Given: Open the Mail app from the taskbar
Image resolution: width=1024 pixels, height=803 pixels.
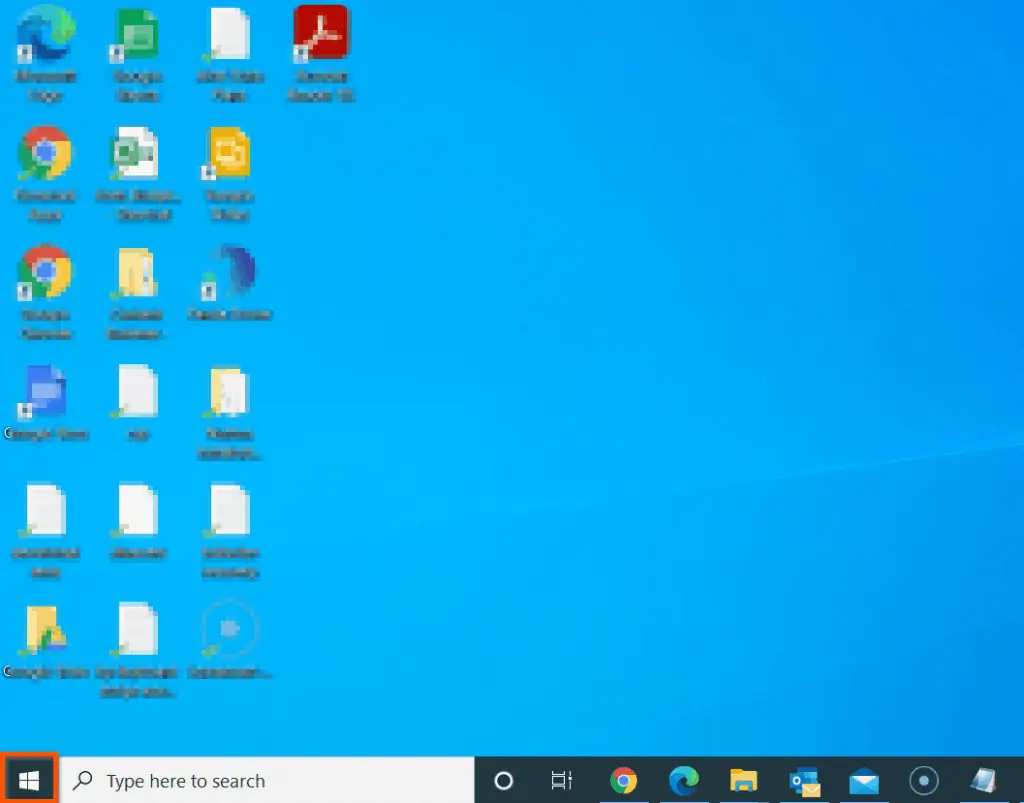Looking at the screenshot, I should coord(862,780).
